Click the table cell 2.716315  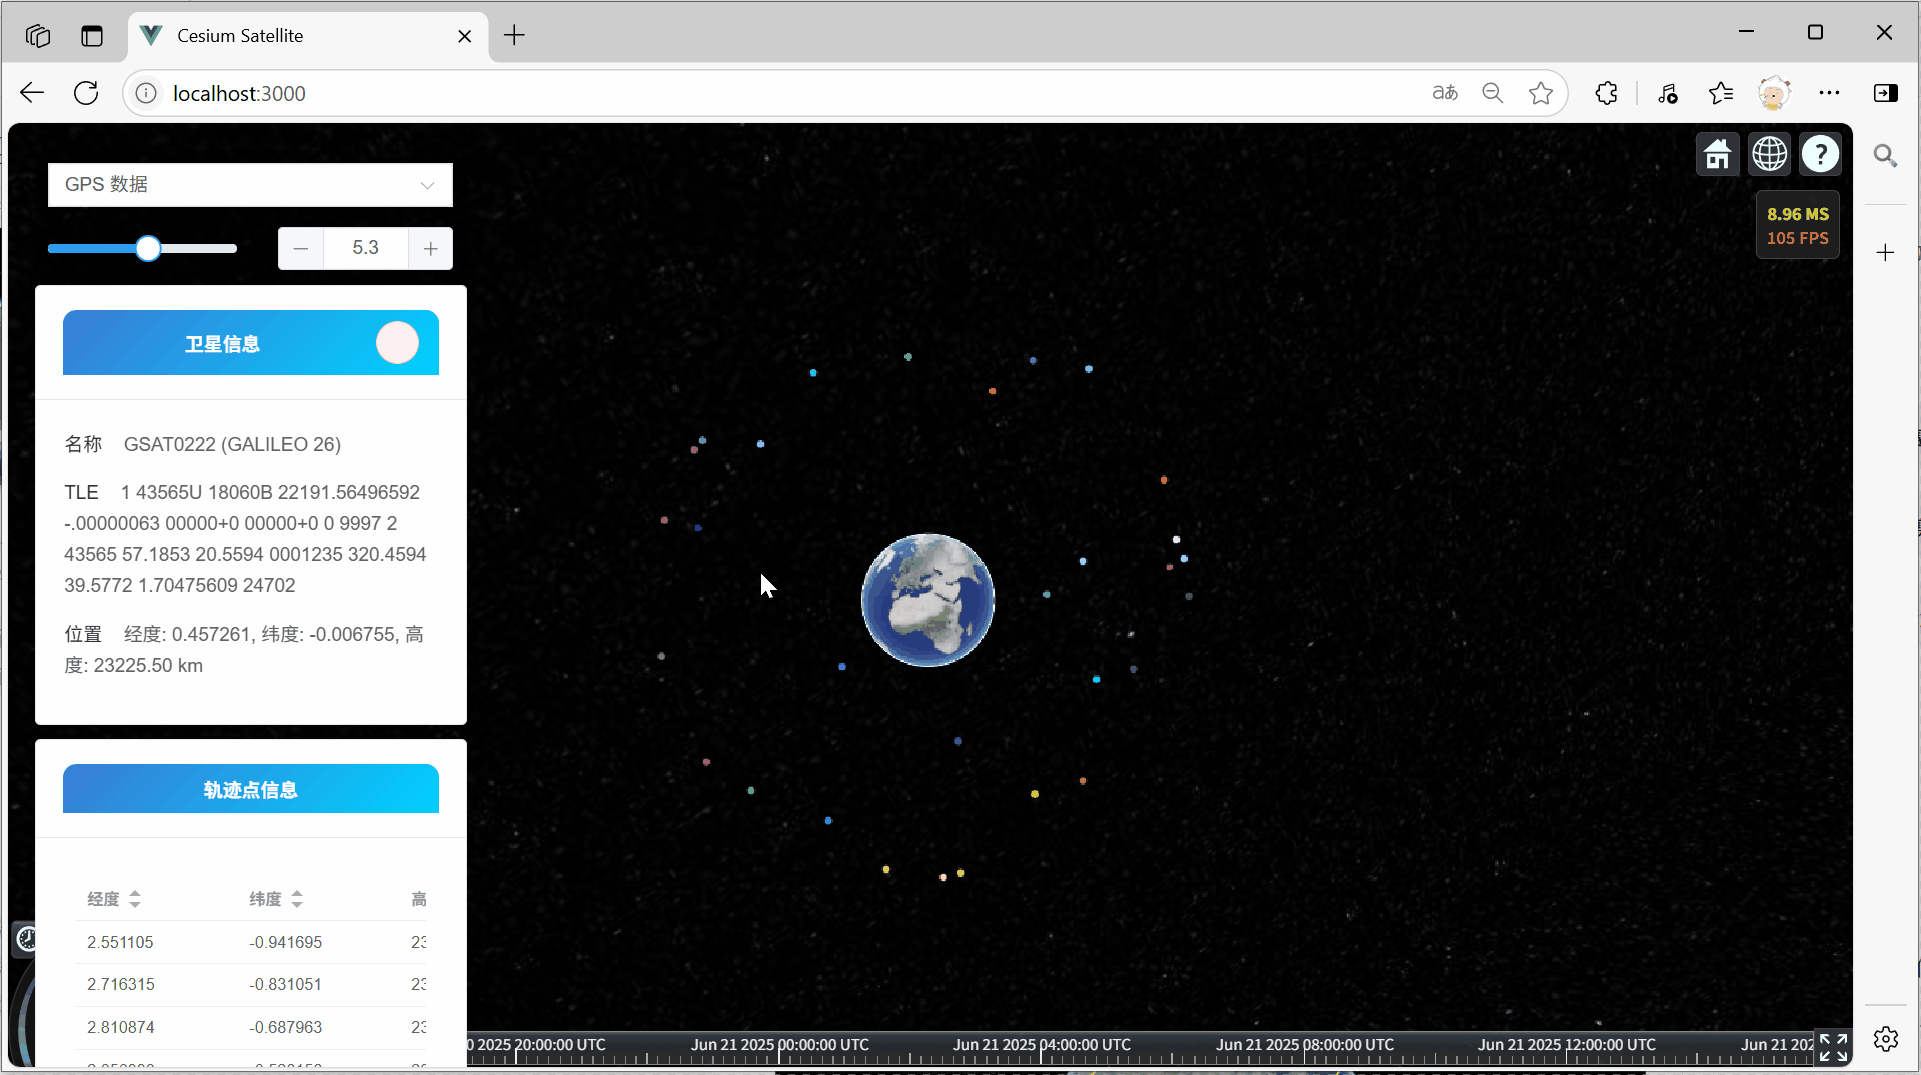tap(120, 984)
